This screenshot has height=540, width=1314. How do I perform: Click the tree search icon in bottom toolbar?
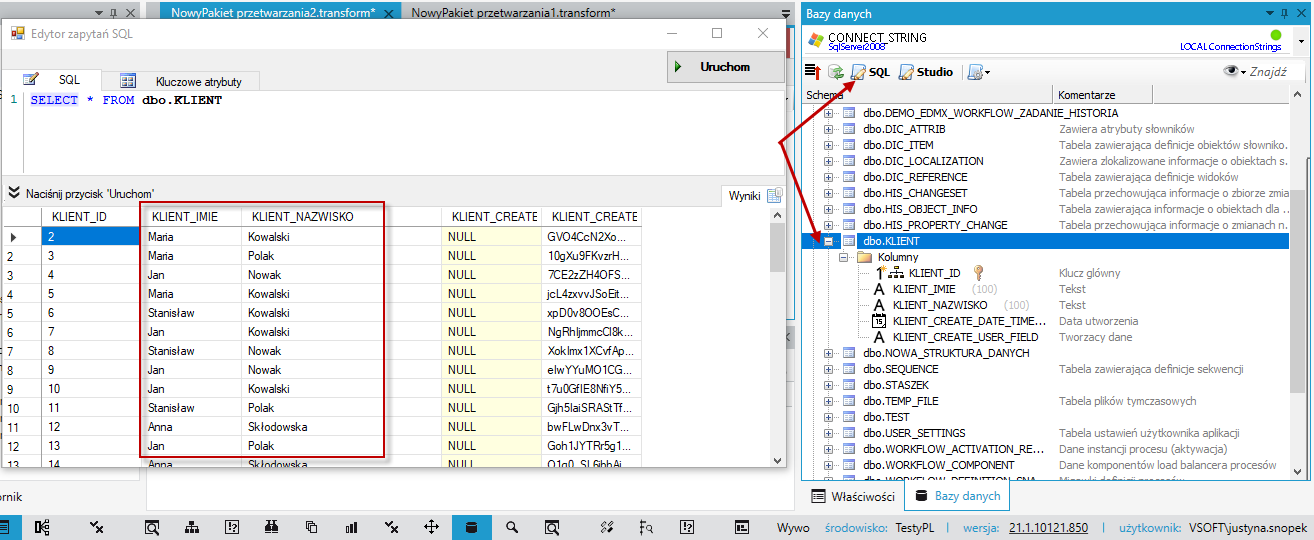click(646, 527)
